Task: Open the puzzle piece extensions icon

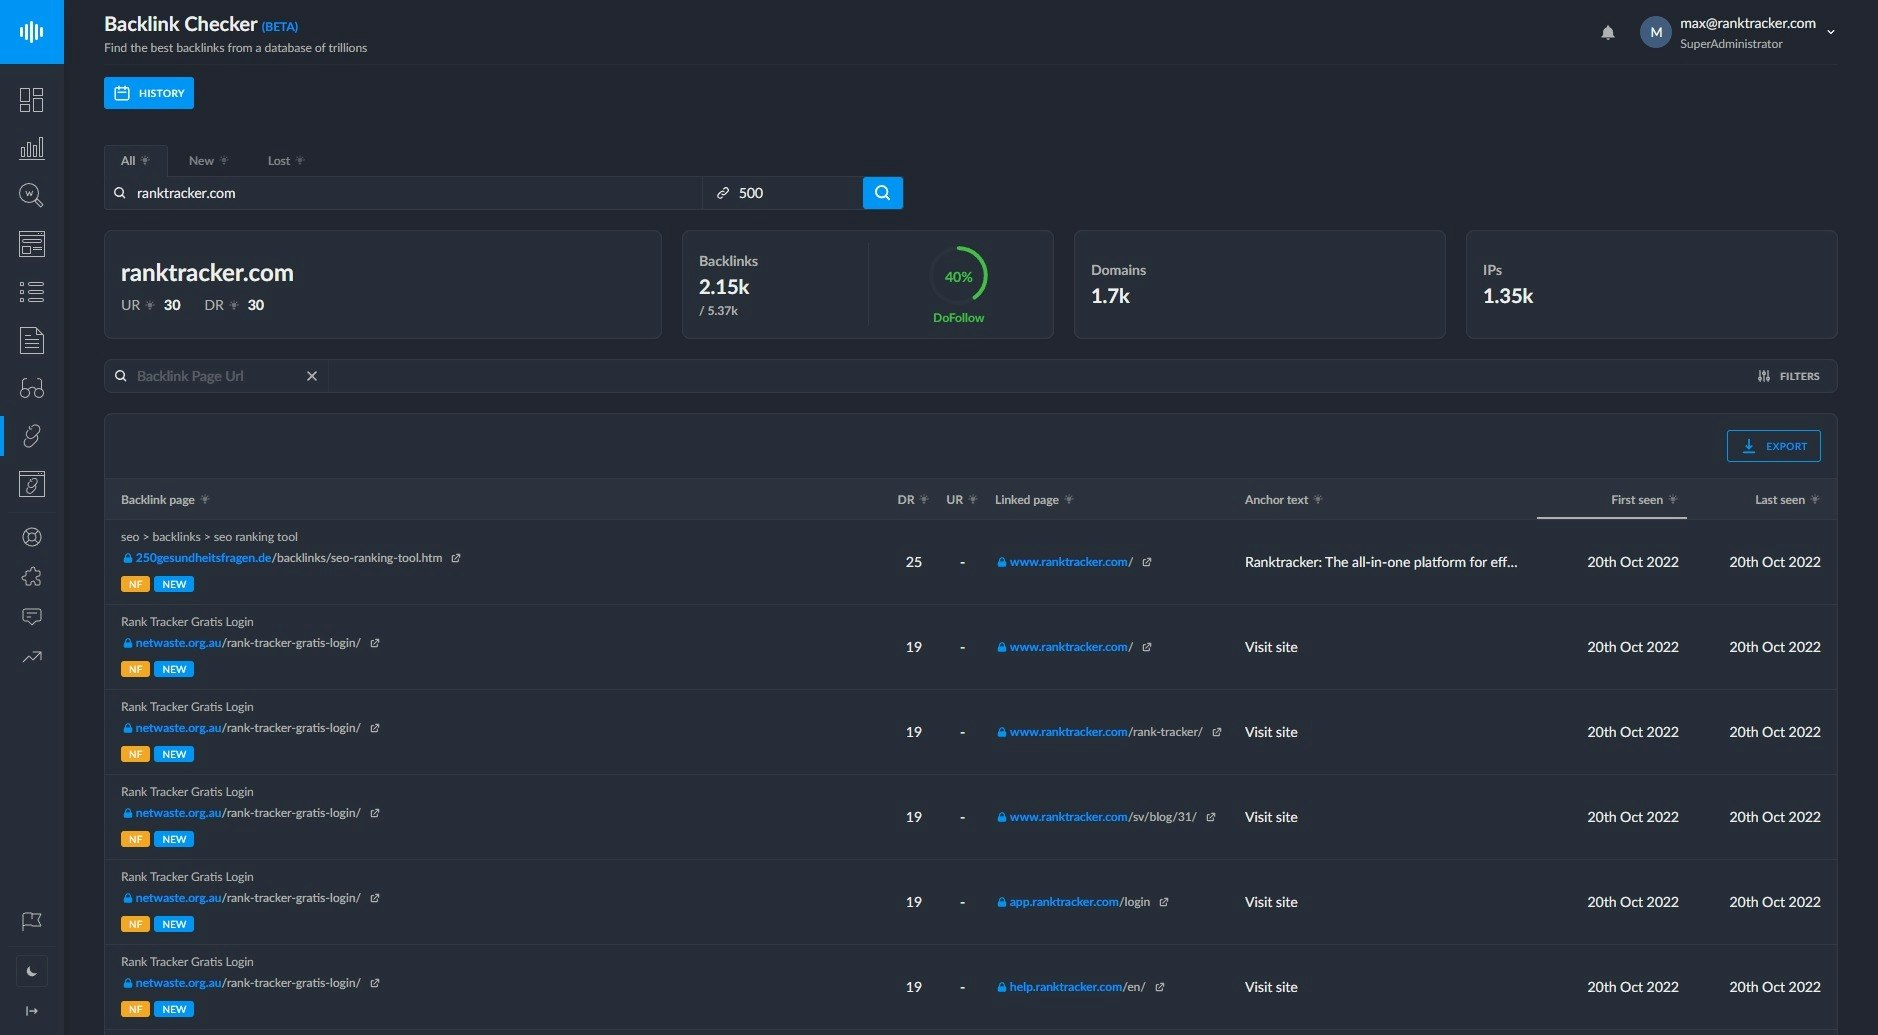Action: coord(32,577)
